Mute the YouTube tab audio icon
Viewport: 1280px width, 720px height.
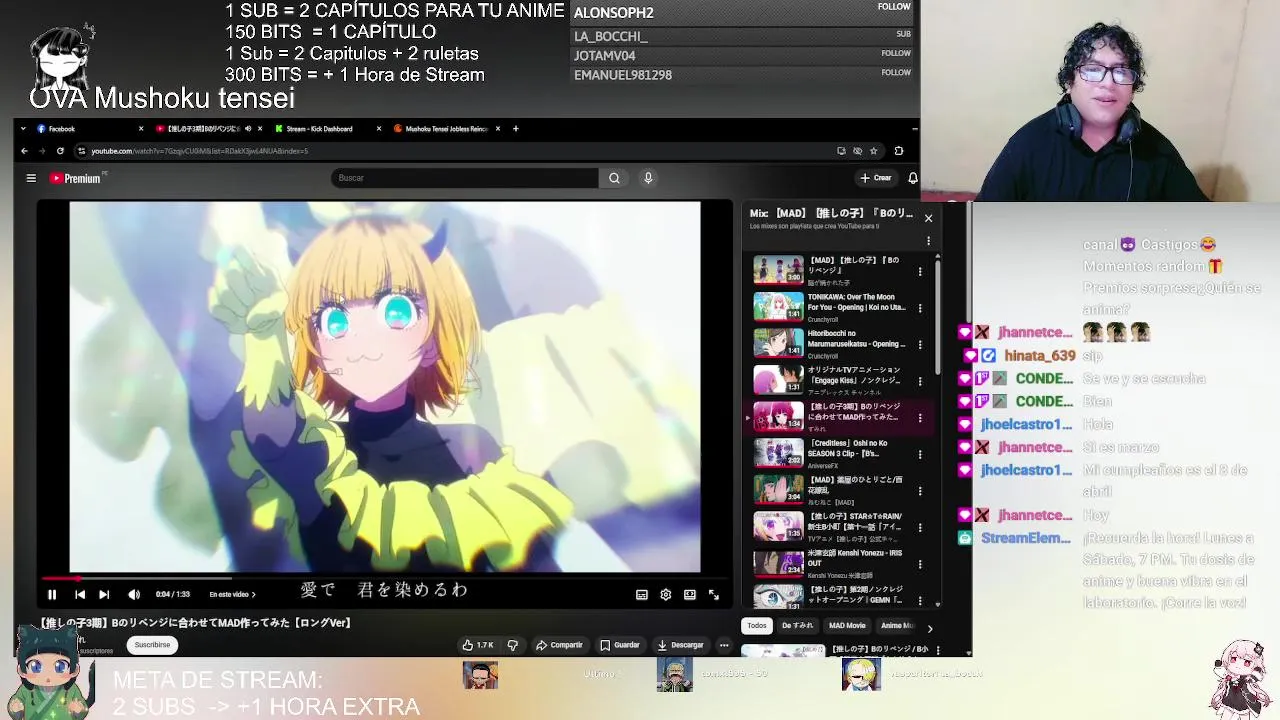click(x=247, y=129)
